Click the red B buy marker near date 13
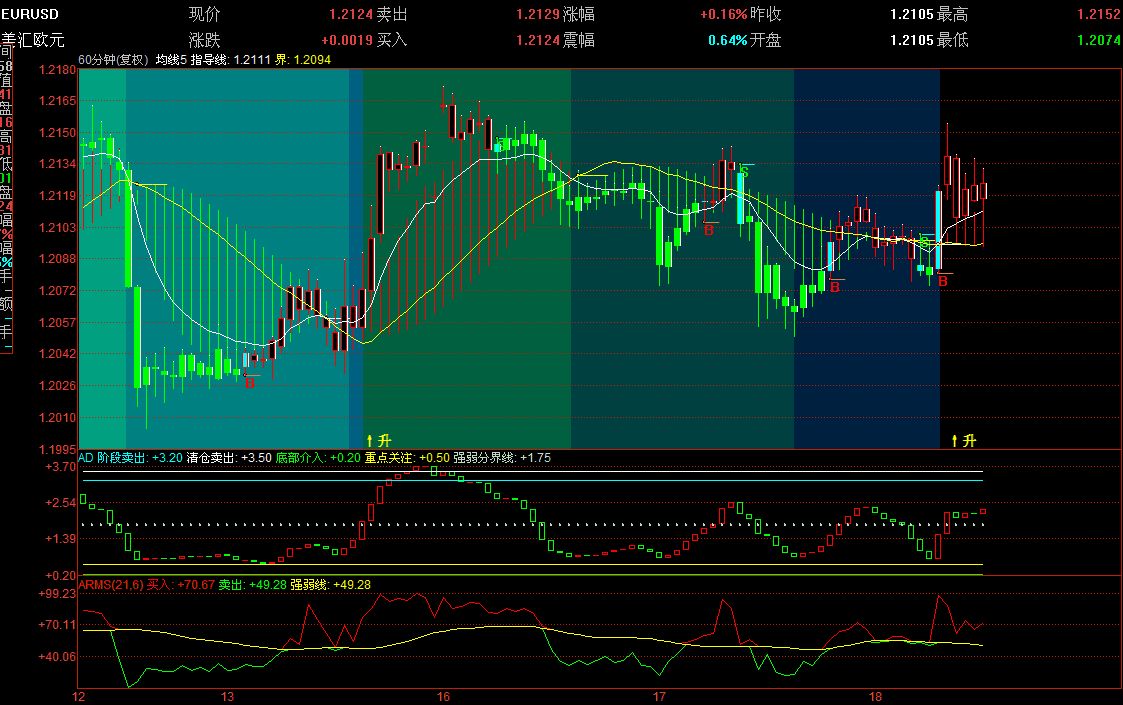This screenshot has height=705, width=1123. click(x=250, y=383)
